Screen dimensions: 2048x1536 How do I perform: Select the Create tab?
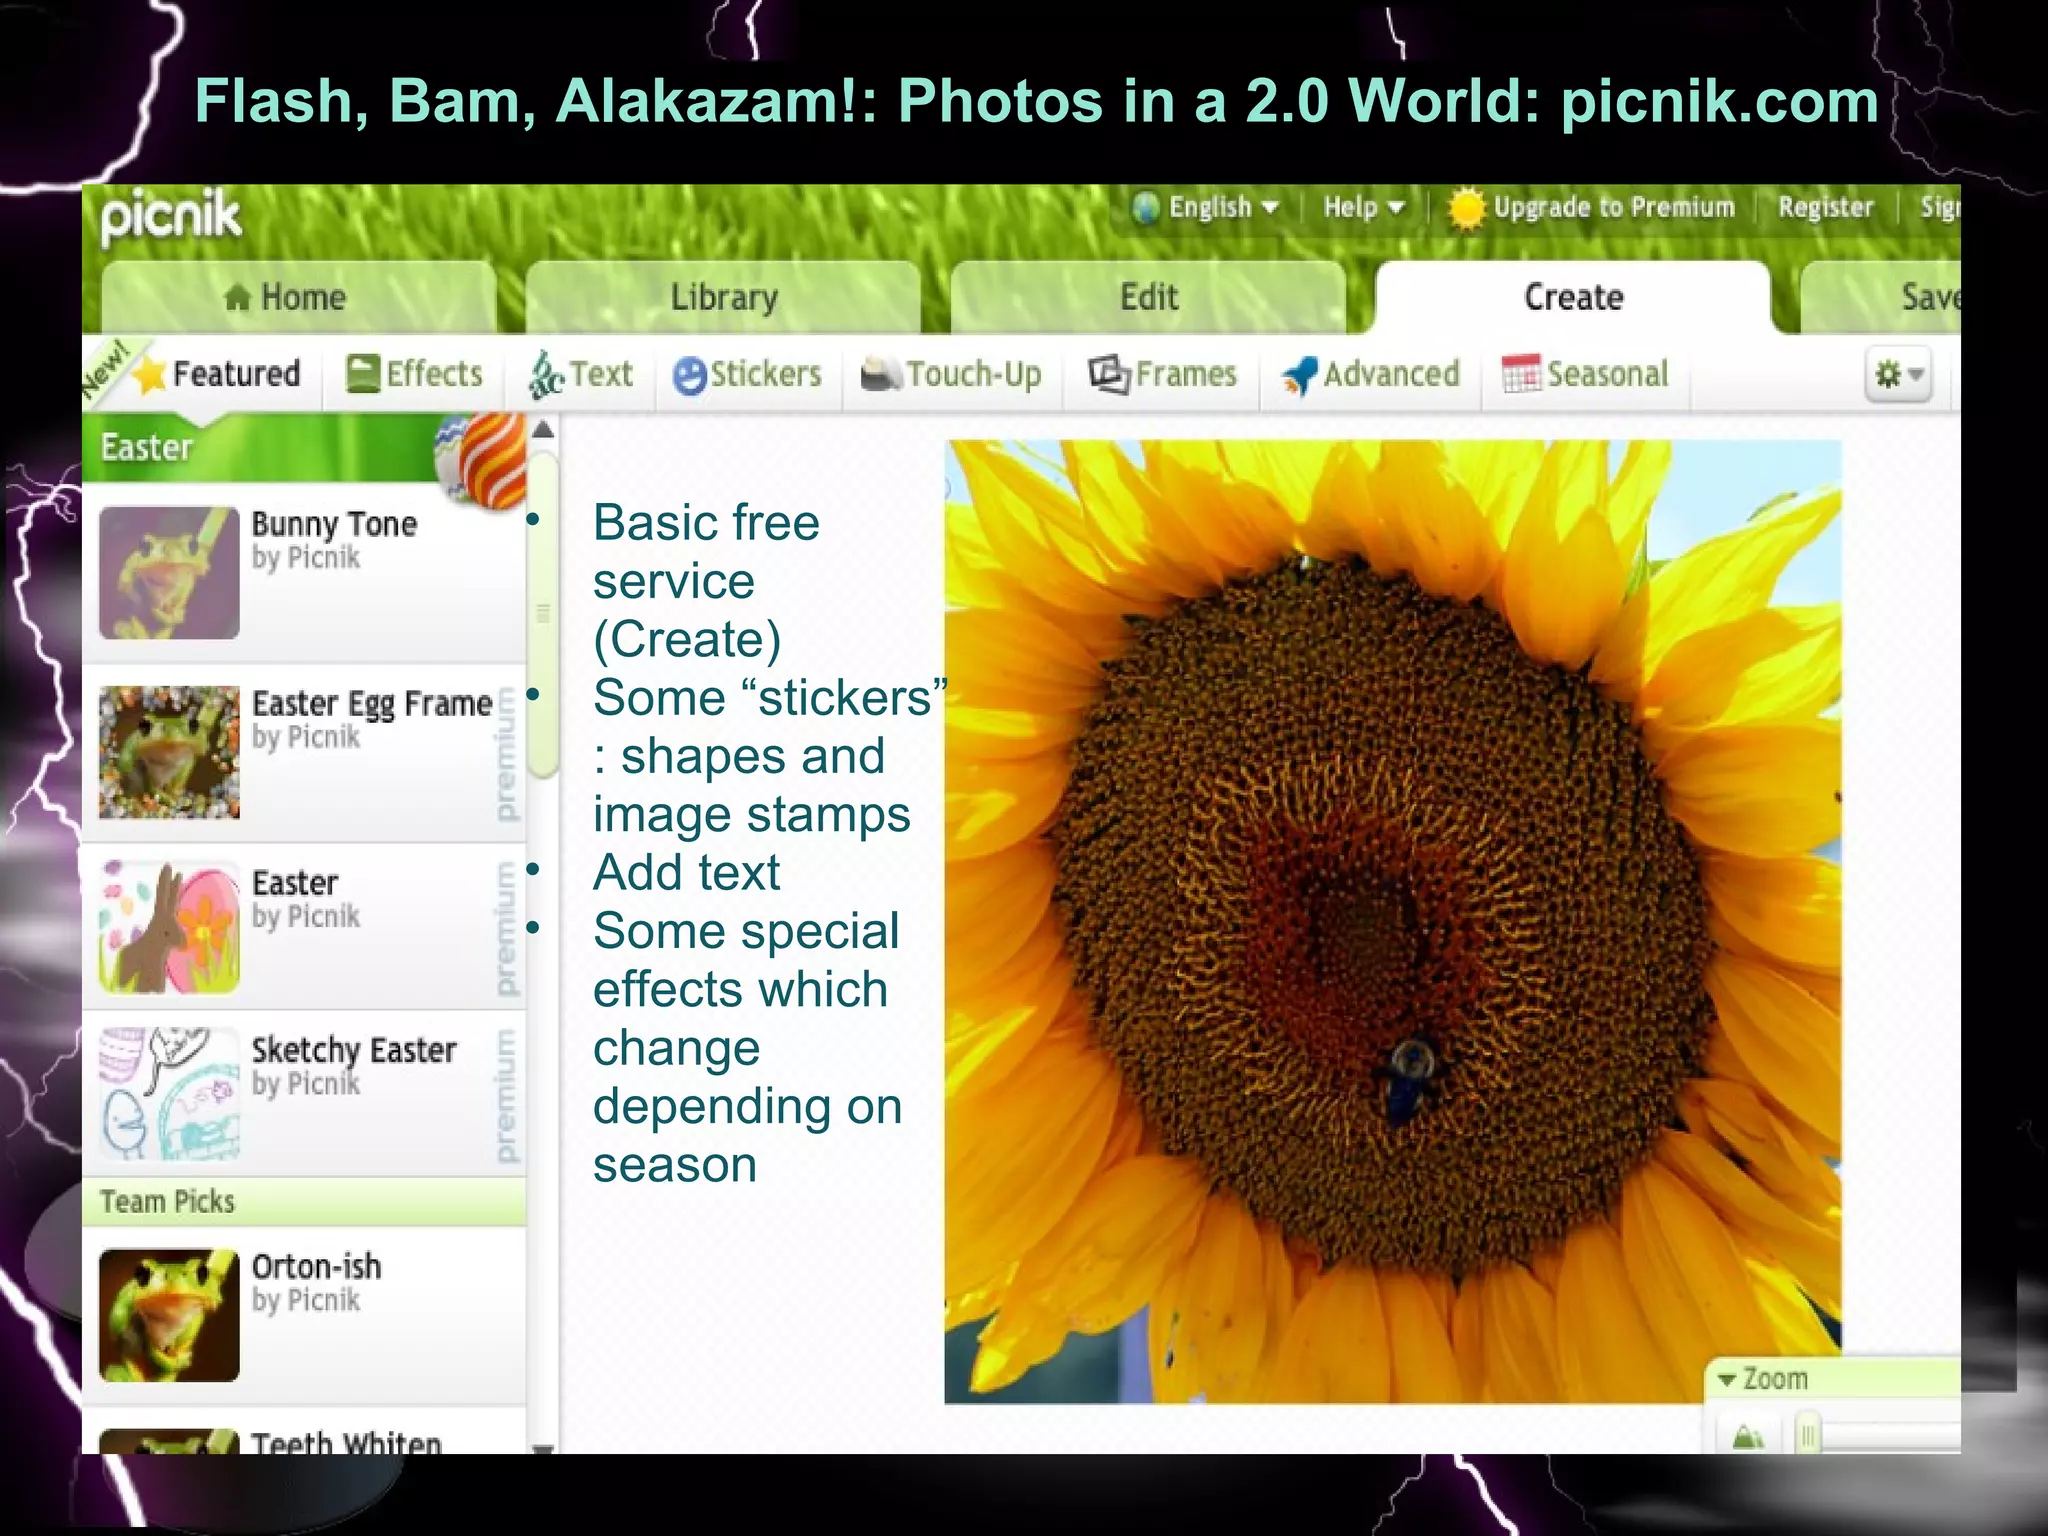pyautogui.click(x=1573, y=297)
